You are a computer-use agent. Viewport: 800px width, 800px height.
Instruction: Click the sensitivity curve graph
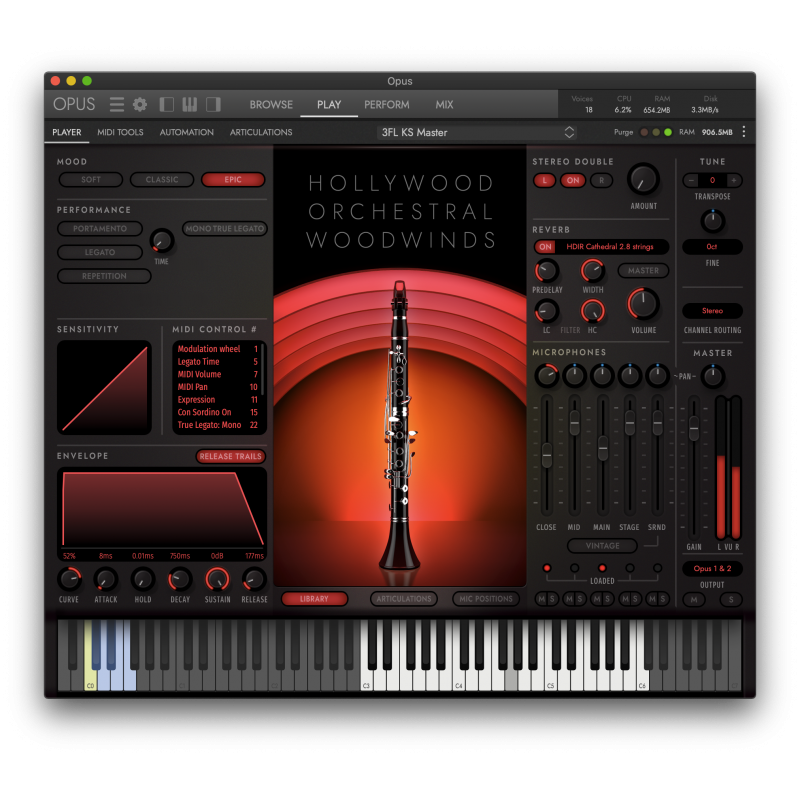pyautogui.click(x=105, y=388)
